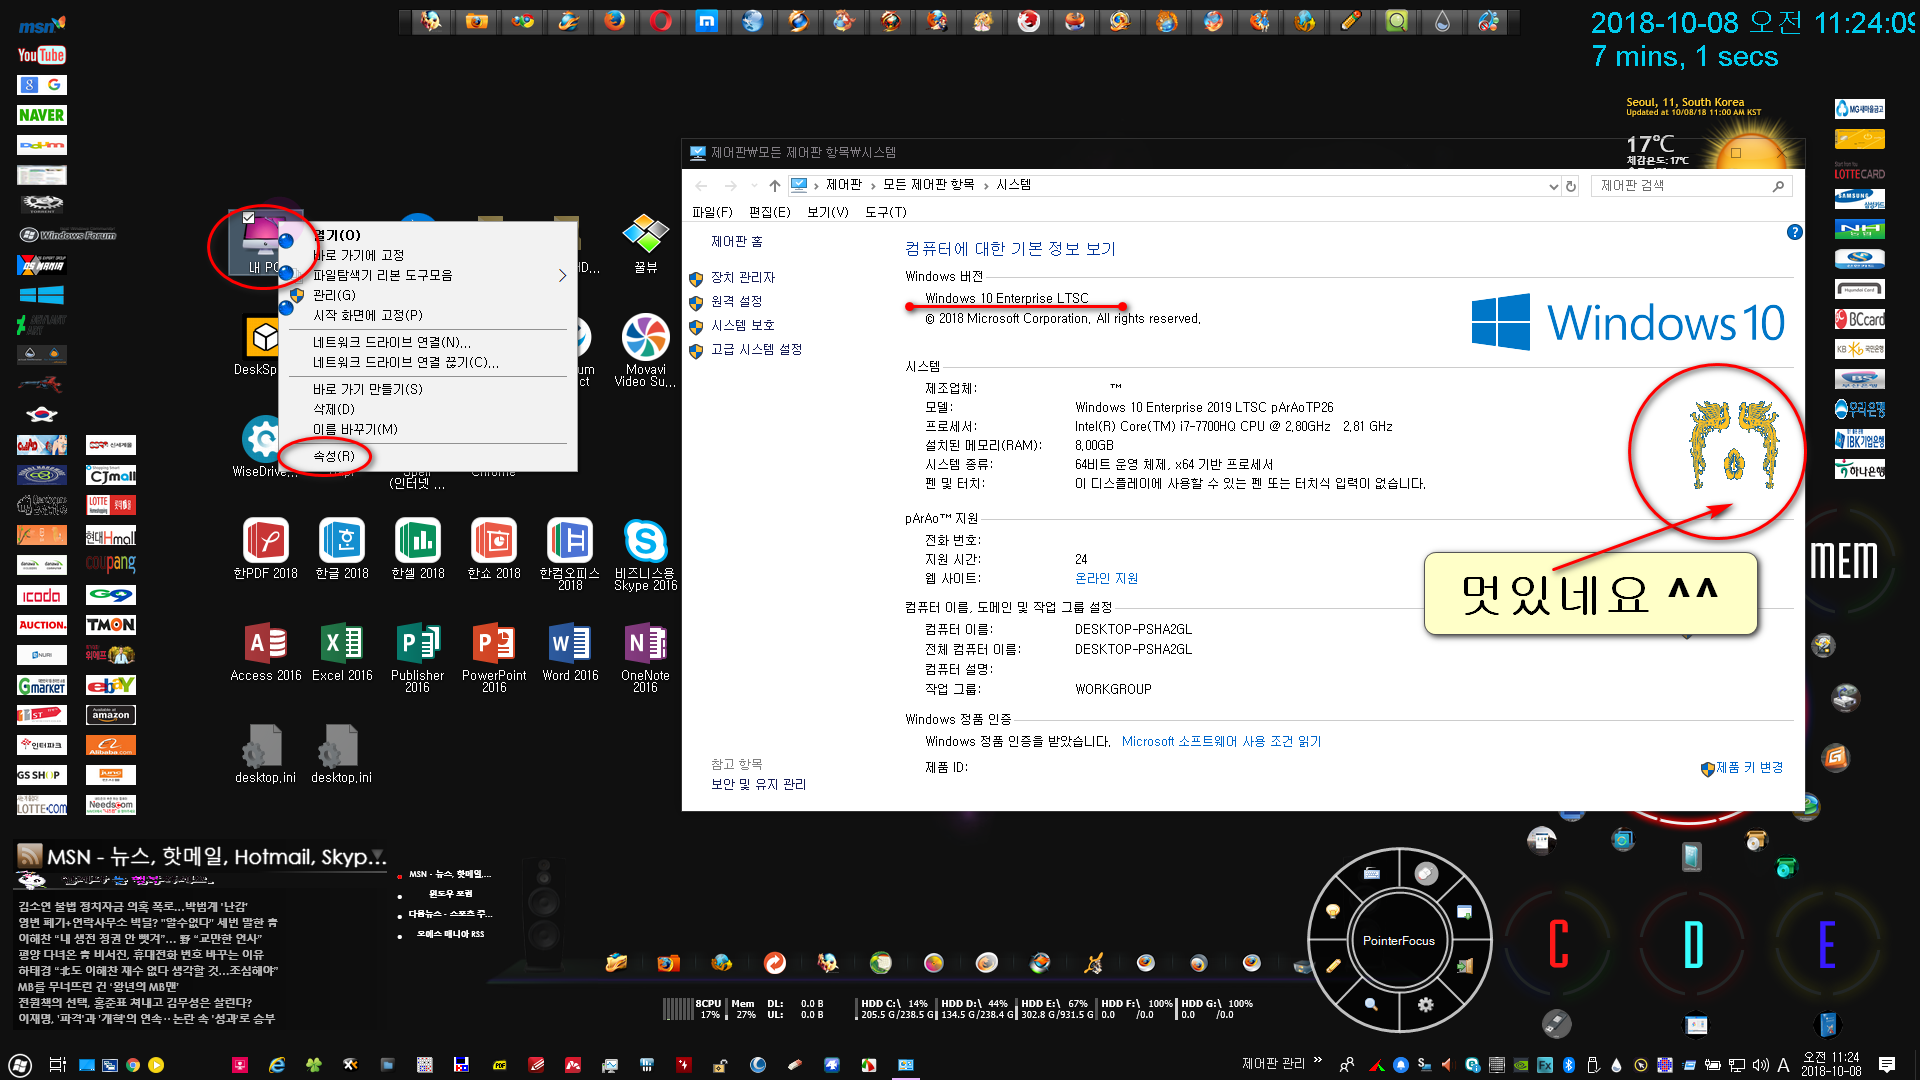Open the BCcard shortcut on right sidebar
This screenshot has width=1920, height=1080.
pyautogui.click(x=1860, y=319)
